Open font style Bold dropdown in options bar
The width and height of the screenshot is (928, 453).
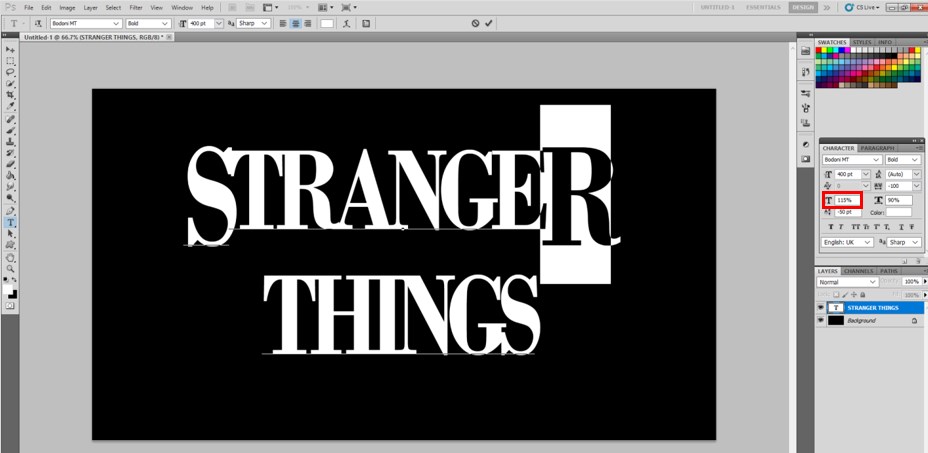click(166, 23)
